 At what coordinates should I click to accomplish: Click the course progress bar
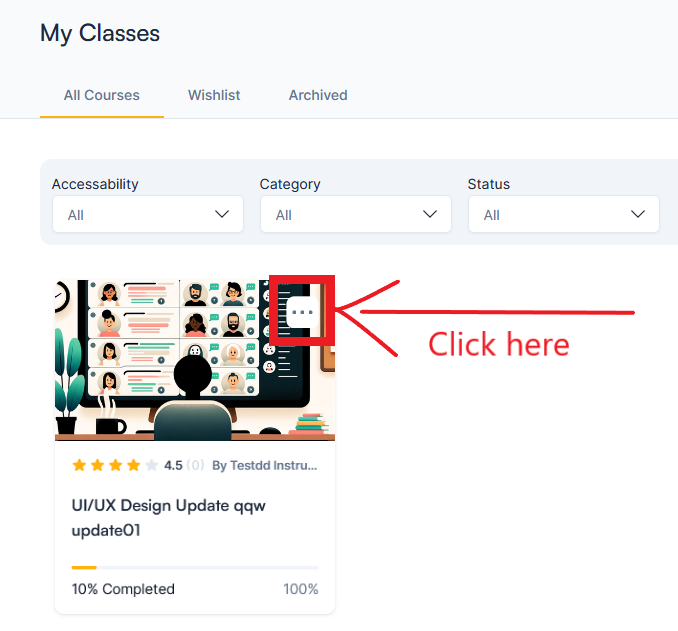tap(195, 567)
